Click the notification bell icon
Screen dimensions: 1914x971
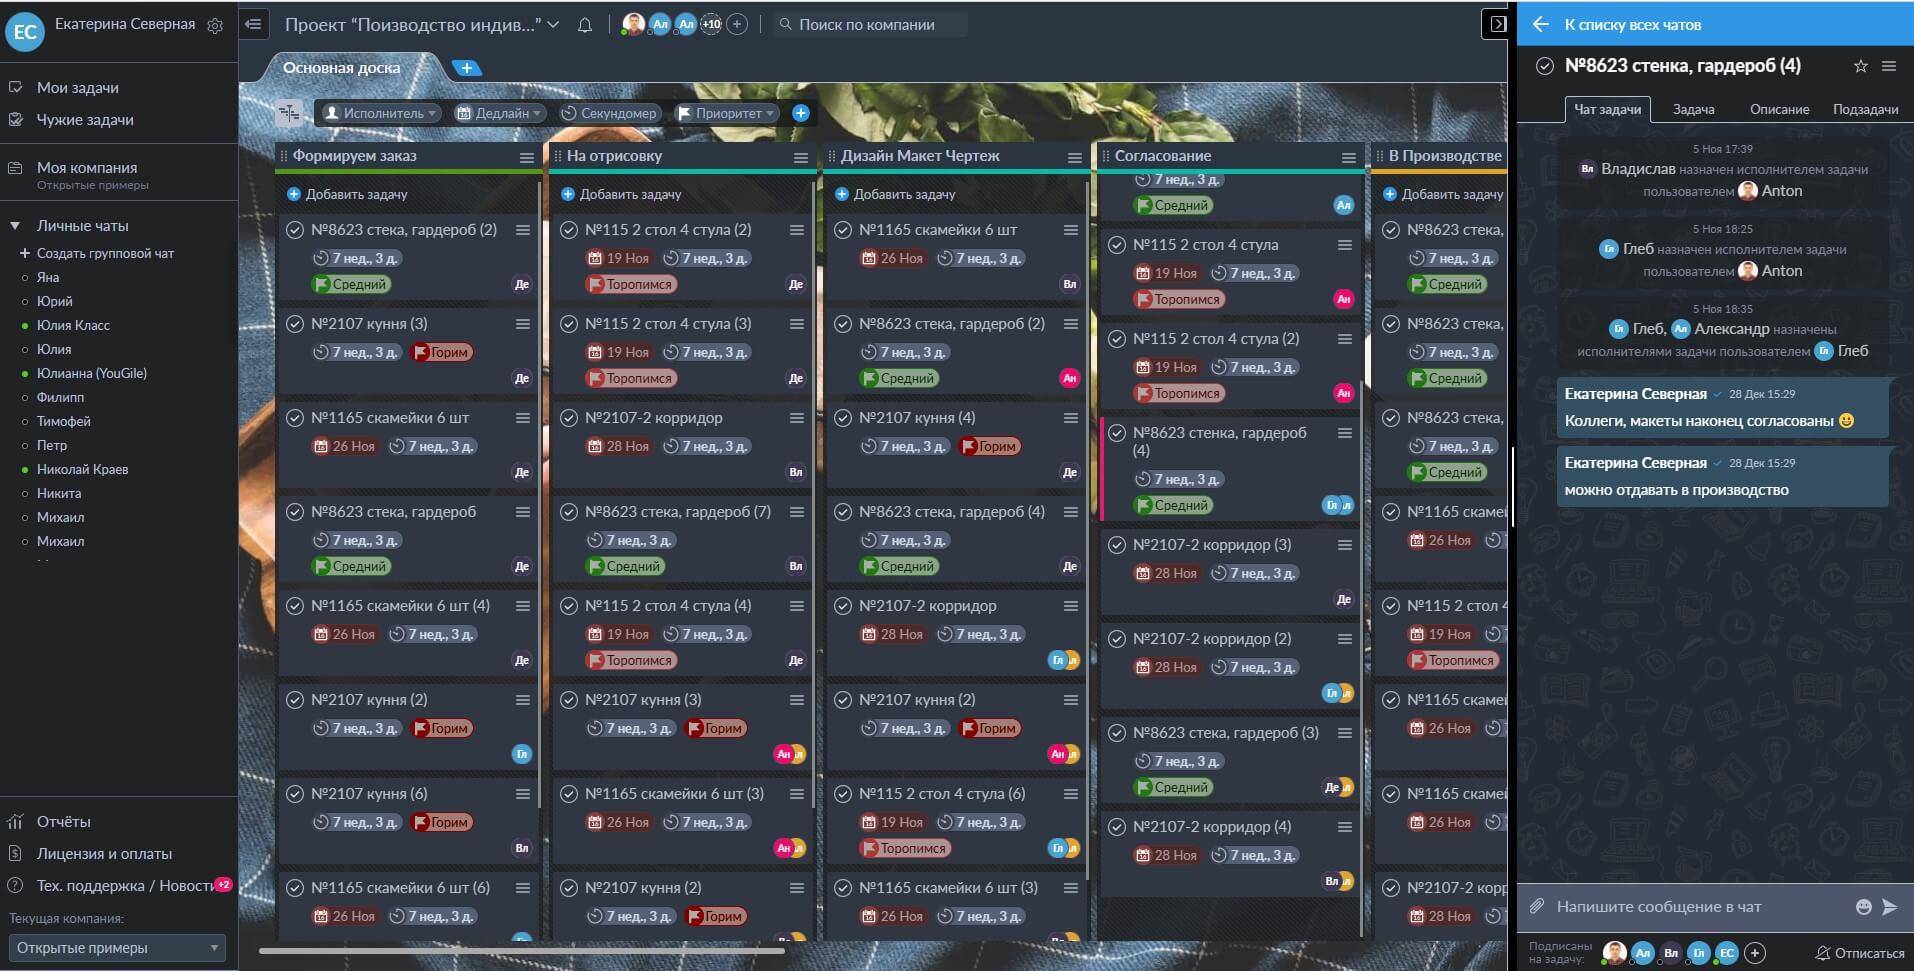click(x=585, y=25)
